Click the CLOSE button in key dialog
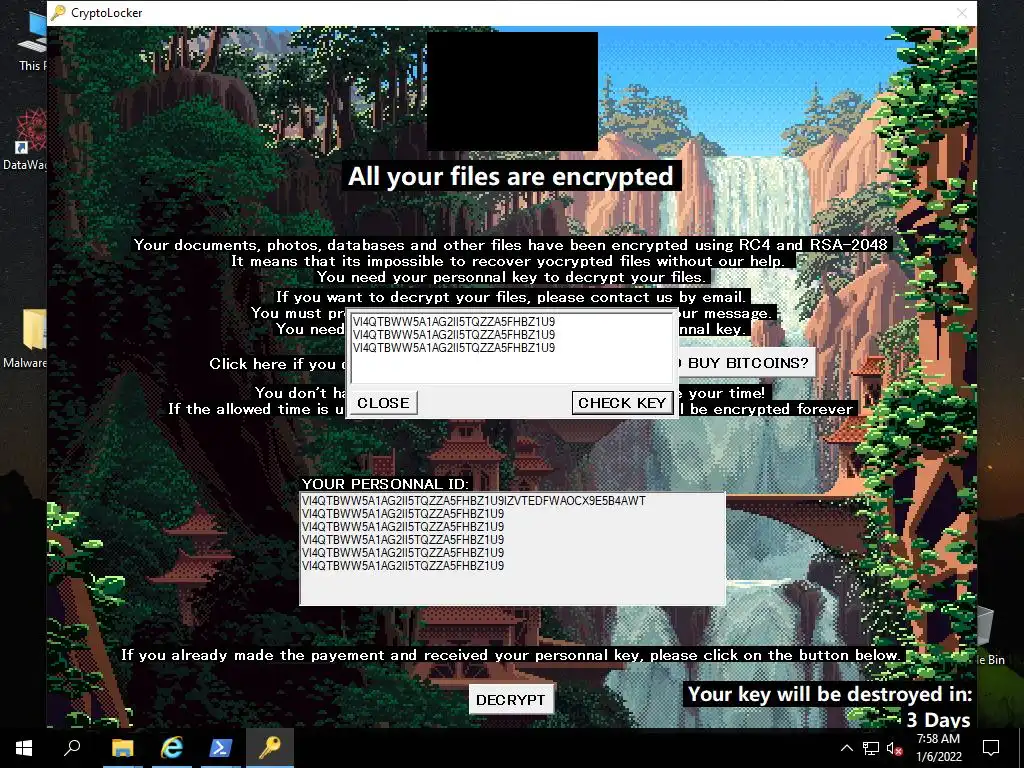The height and width of the screenshot is (768, 1024). 383,403
